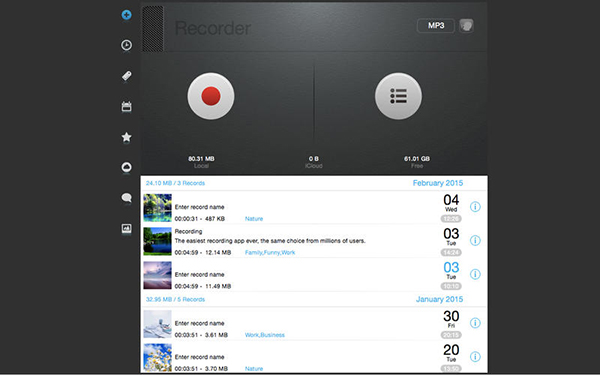Click the black 03 Tue date

451,237
